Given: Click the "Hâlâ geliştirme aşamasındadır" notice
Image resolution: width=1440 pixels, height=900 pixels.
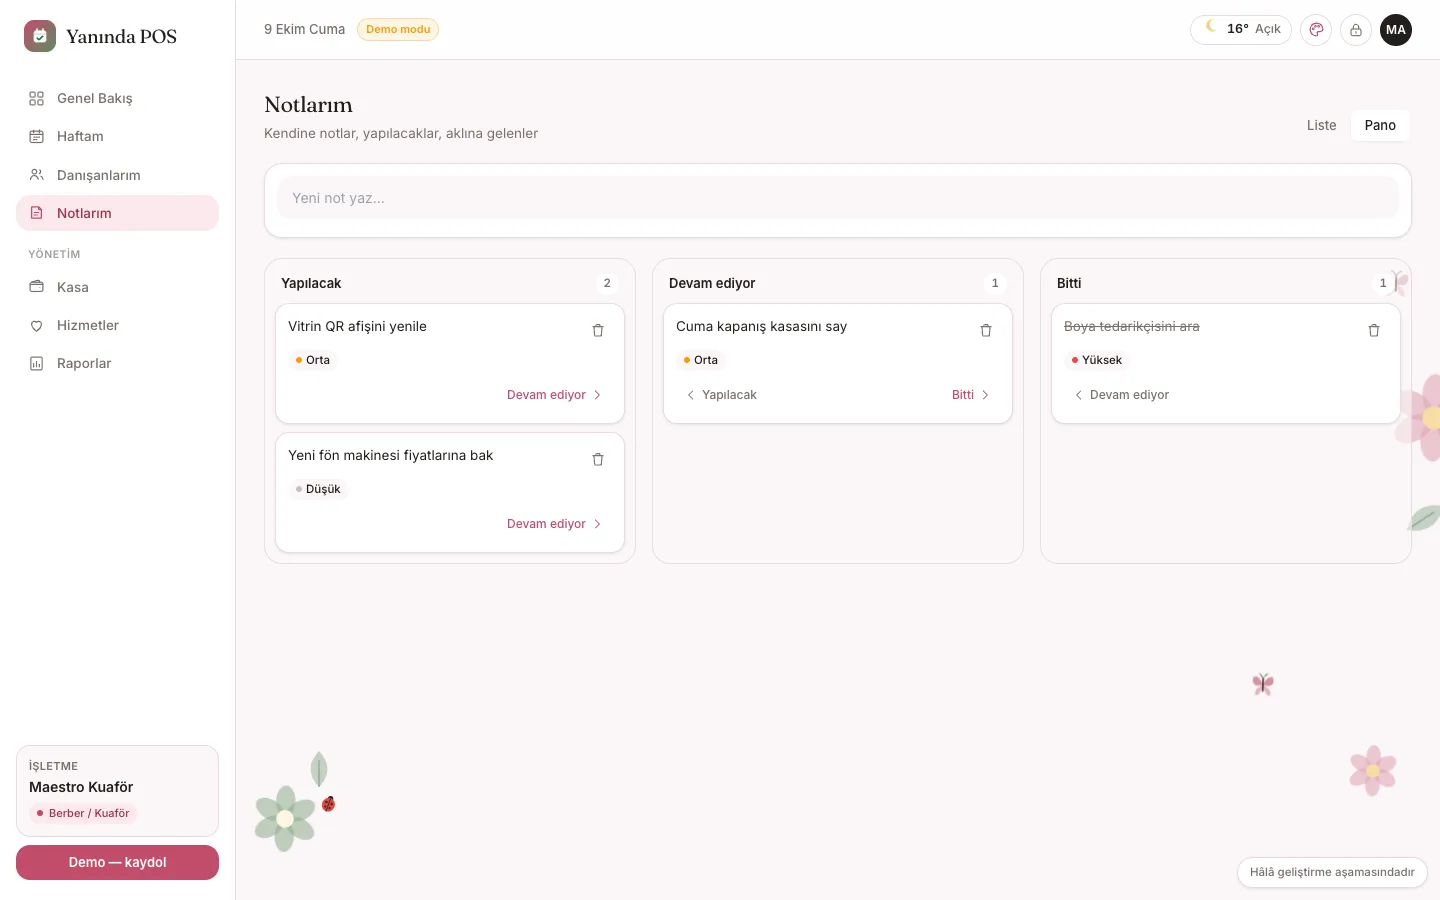Looking at the screenshot, I should 1332,872.
